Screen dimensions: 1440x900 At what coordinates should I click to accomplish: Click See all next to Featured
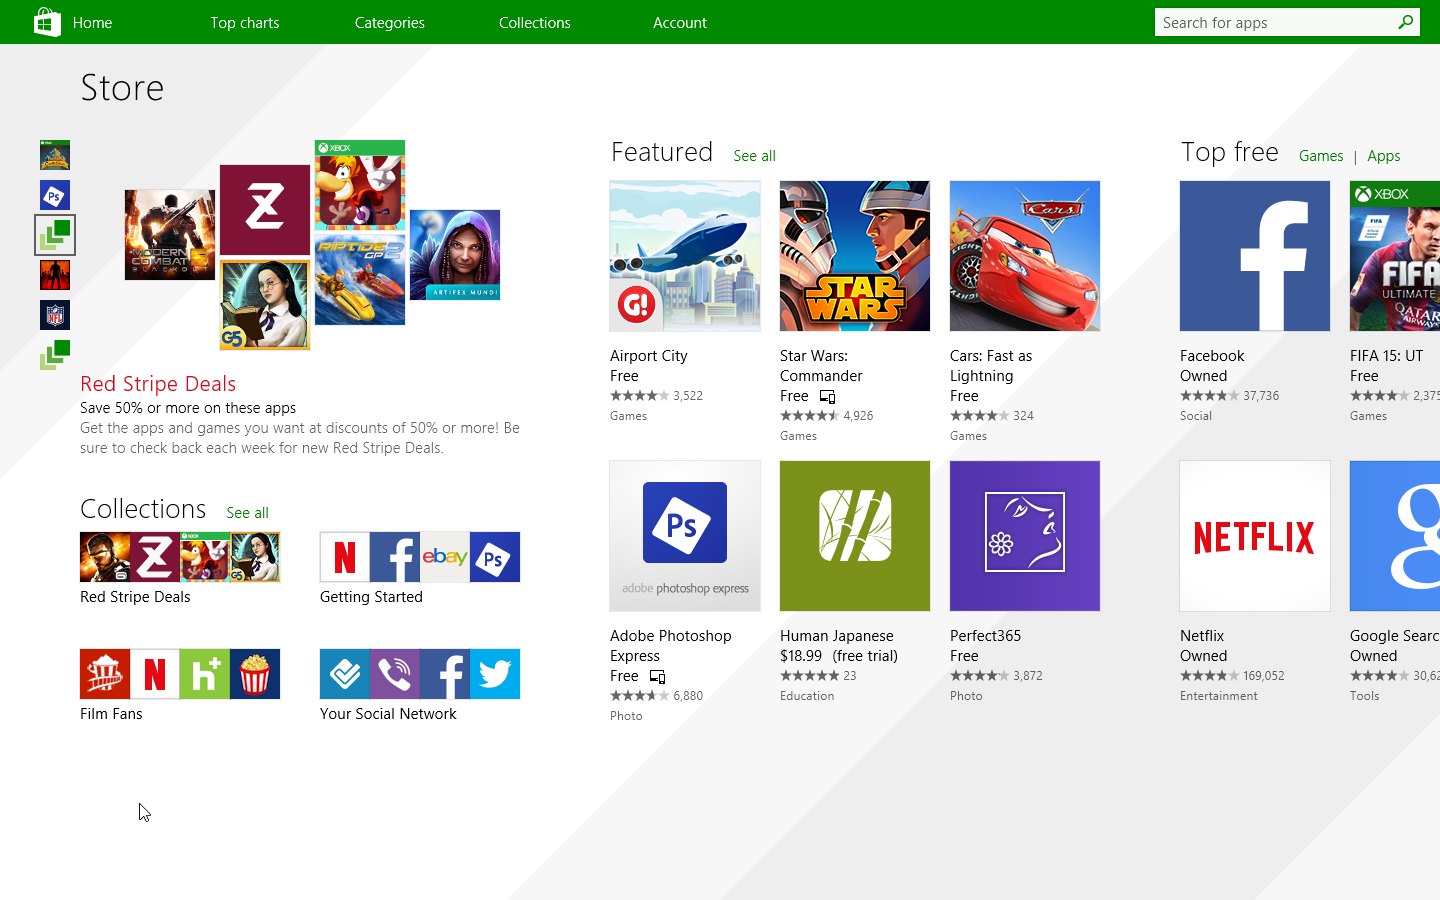pos(754,156)
